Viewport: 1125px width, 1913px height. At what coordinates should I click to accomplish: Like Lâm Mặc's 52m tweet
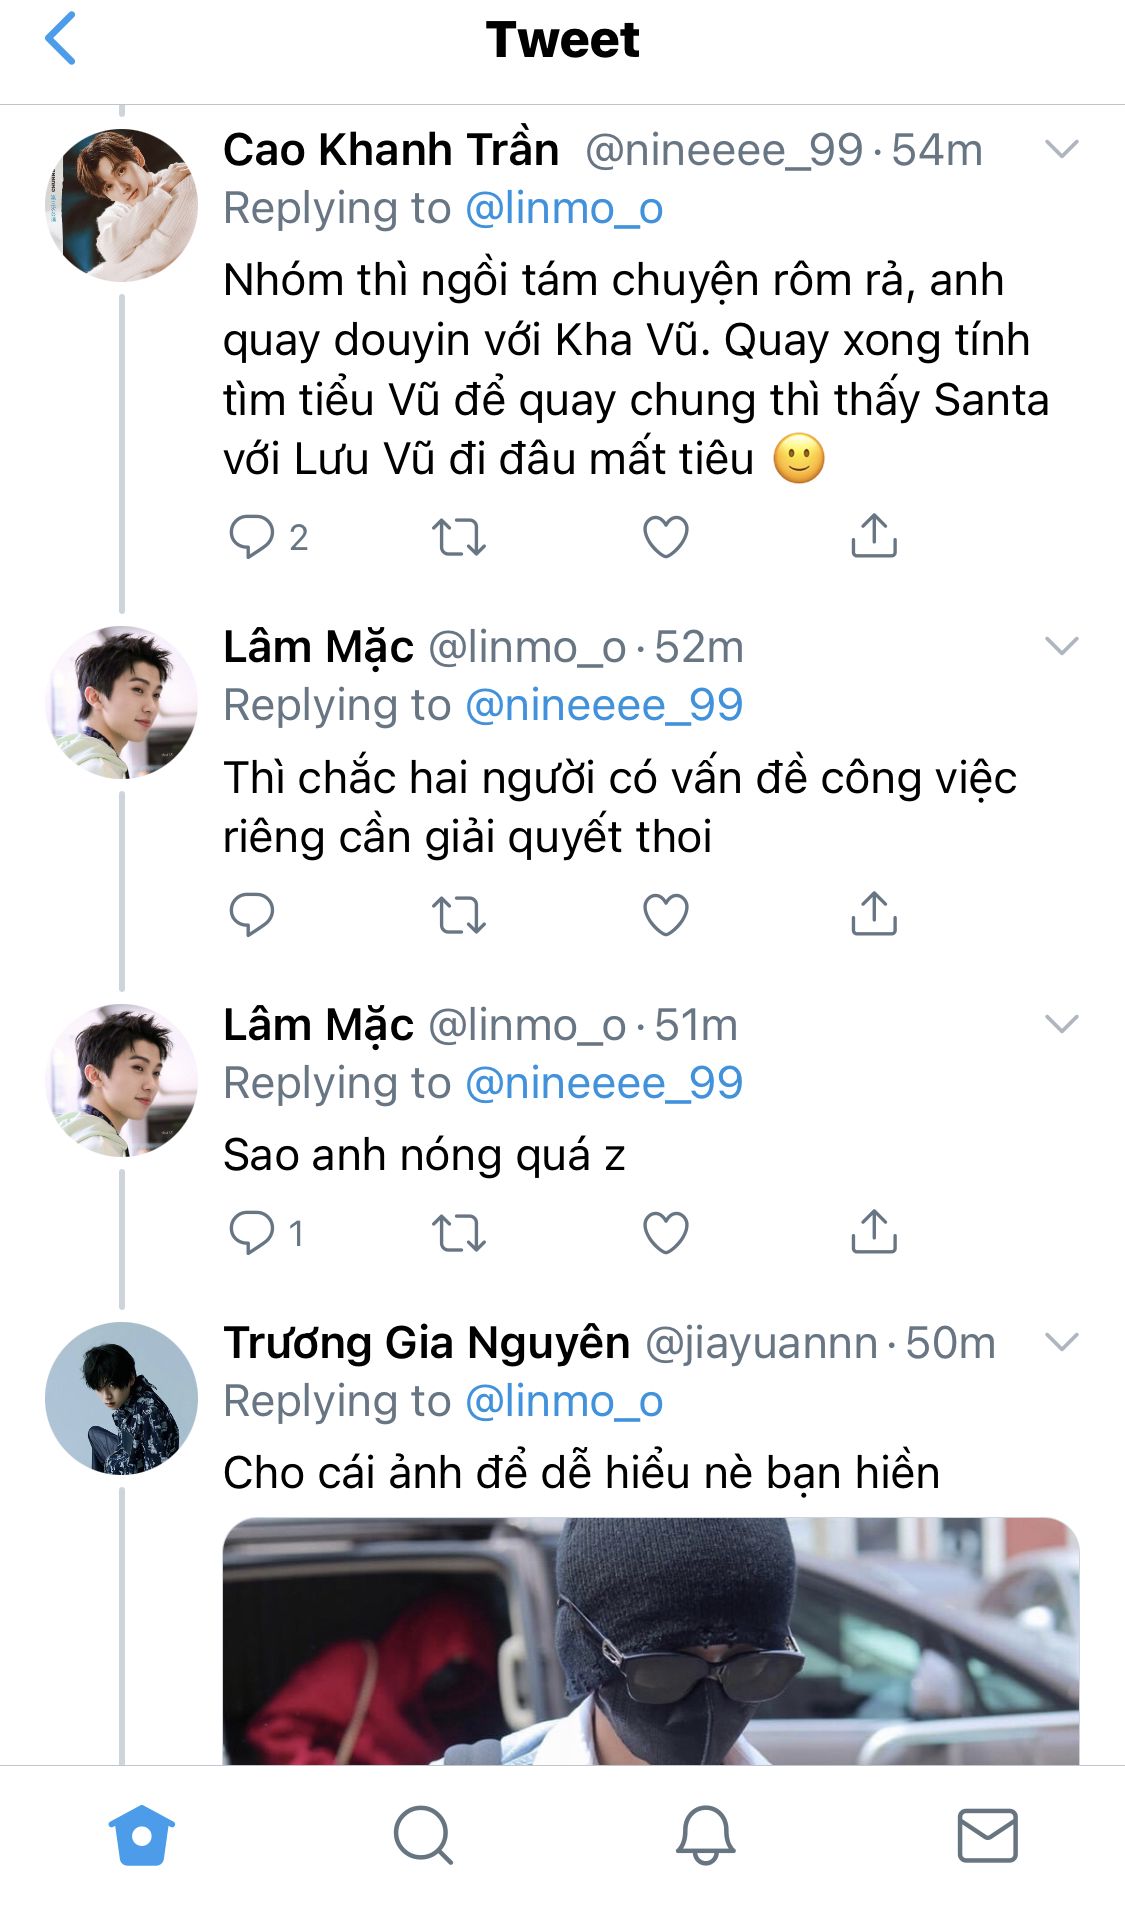pyautogui.click(x=666, y=914)
